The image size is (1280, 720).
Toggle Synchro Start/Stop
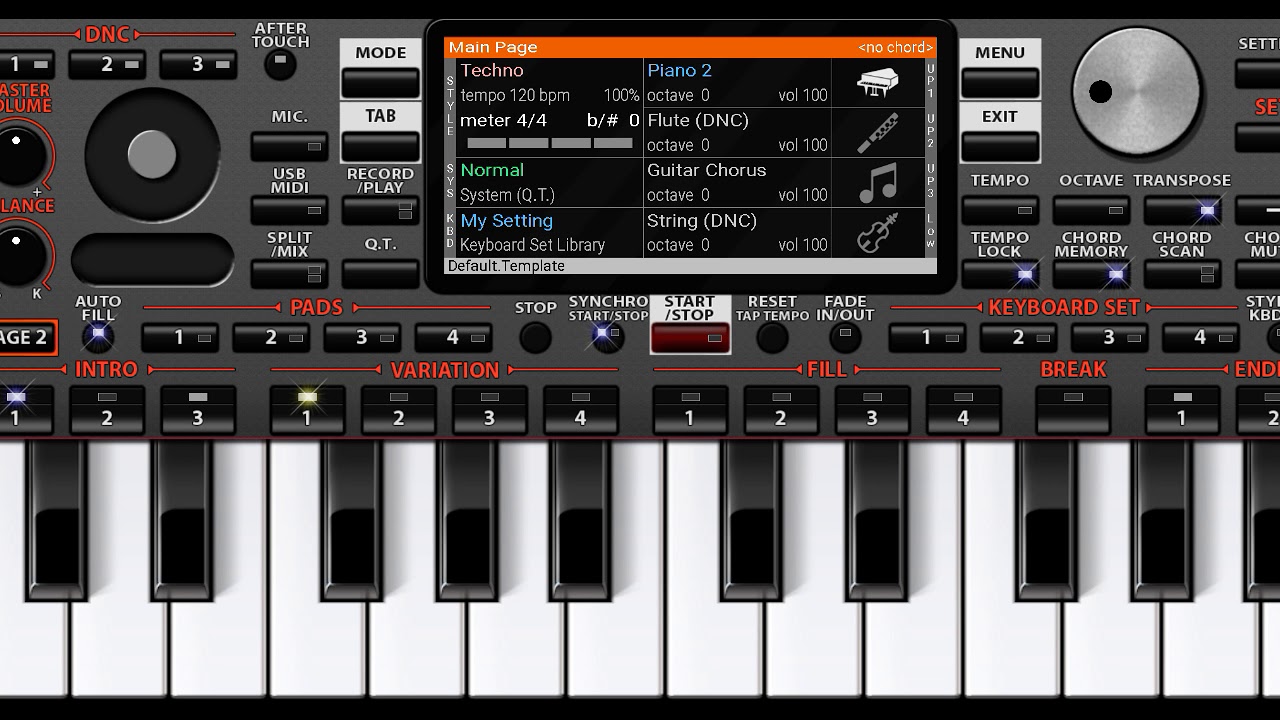click(608, 337)
